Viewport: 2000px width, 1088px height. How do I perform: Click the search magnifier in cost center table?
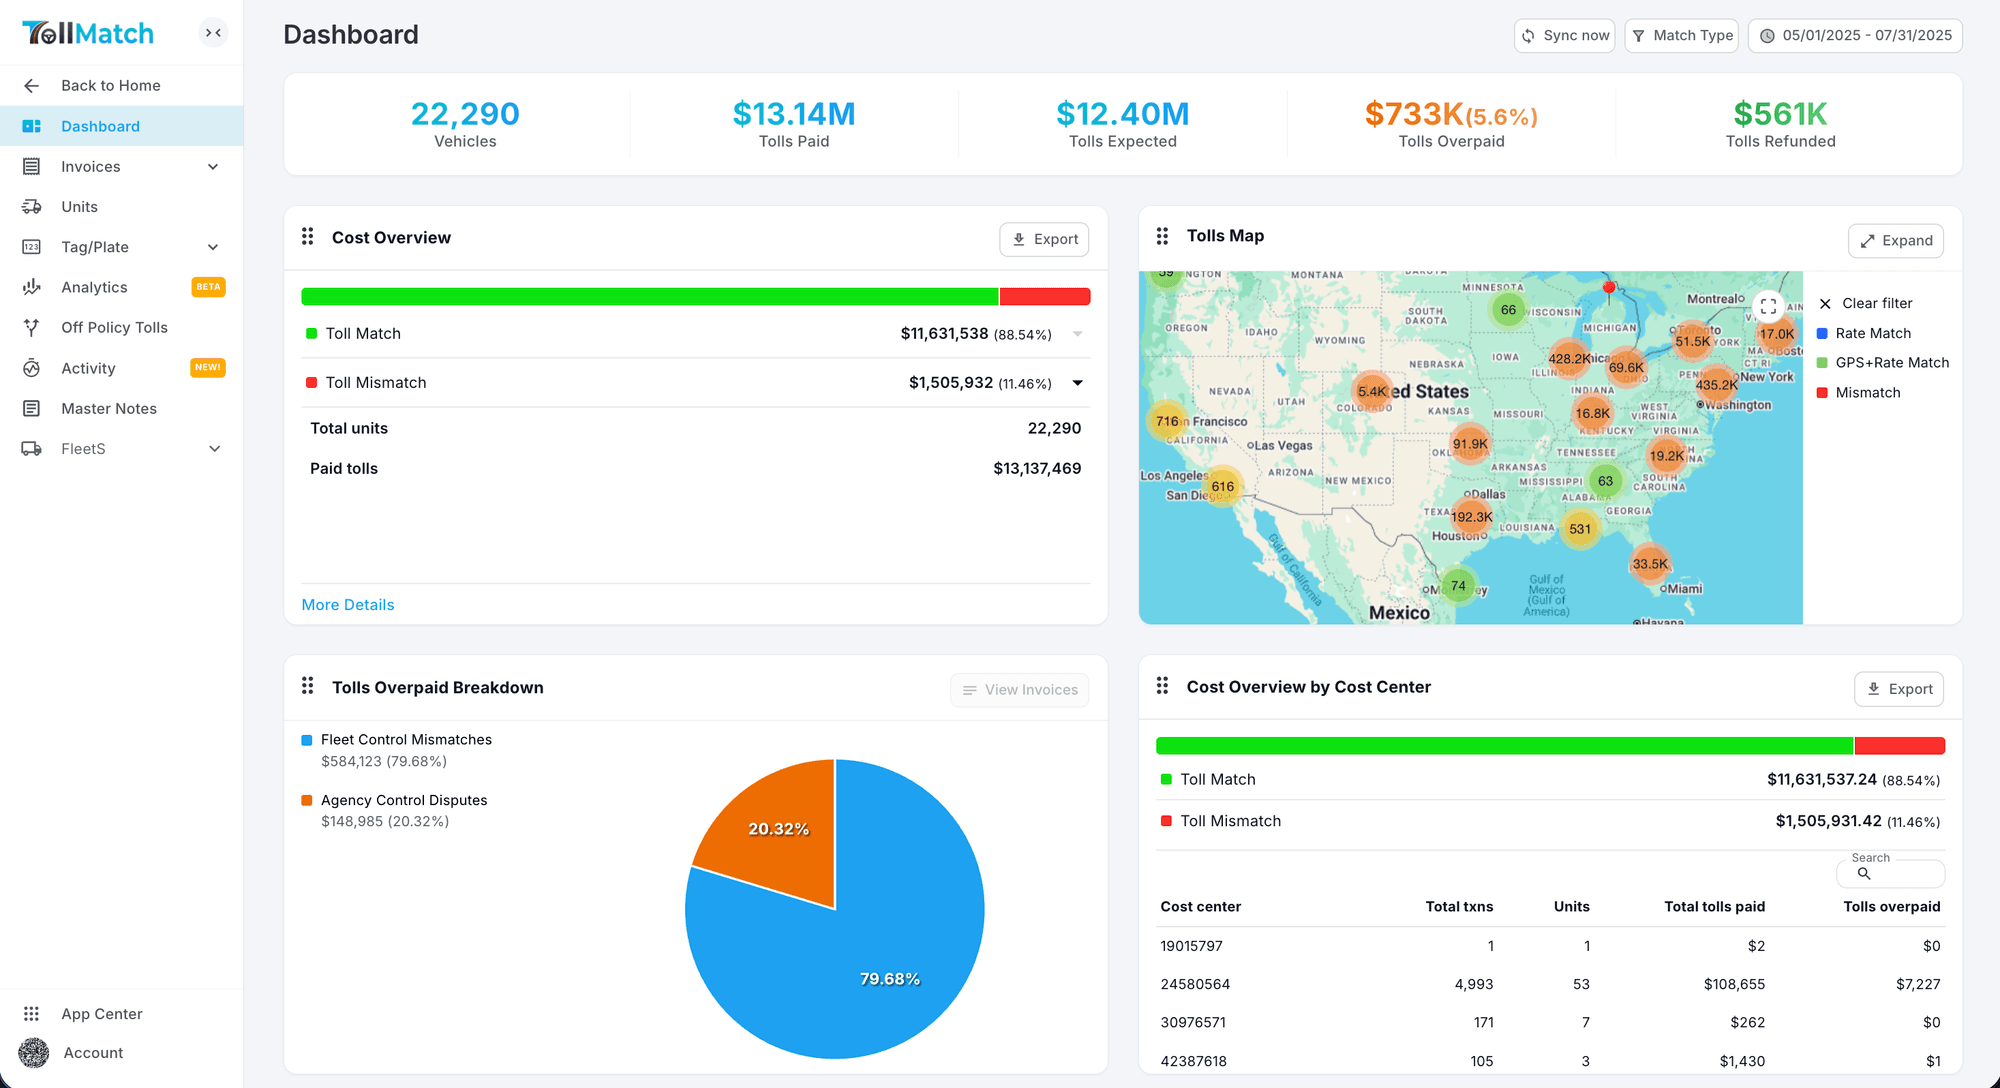[1864, 874]
